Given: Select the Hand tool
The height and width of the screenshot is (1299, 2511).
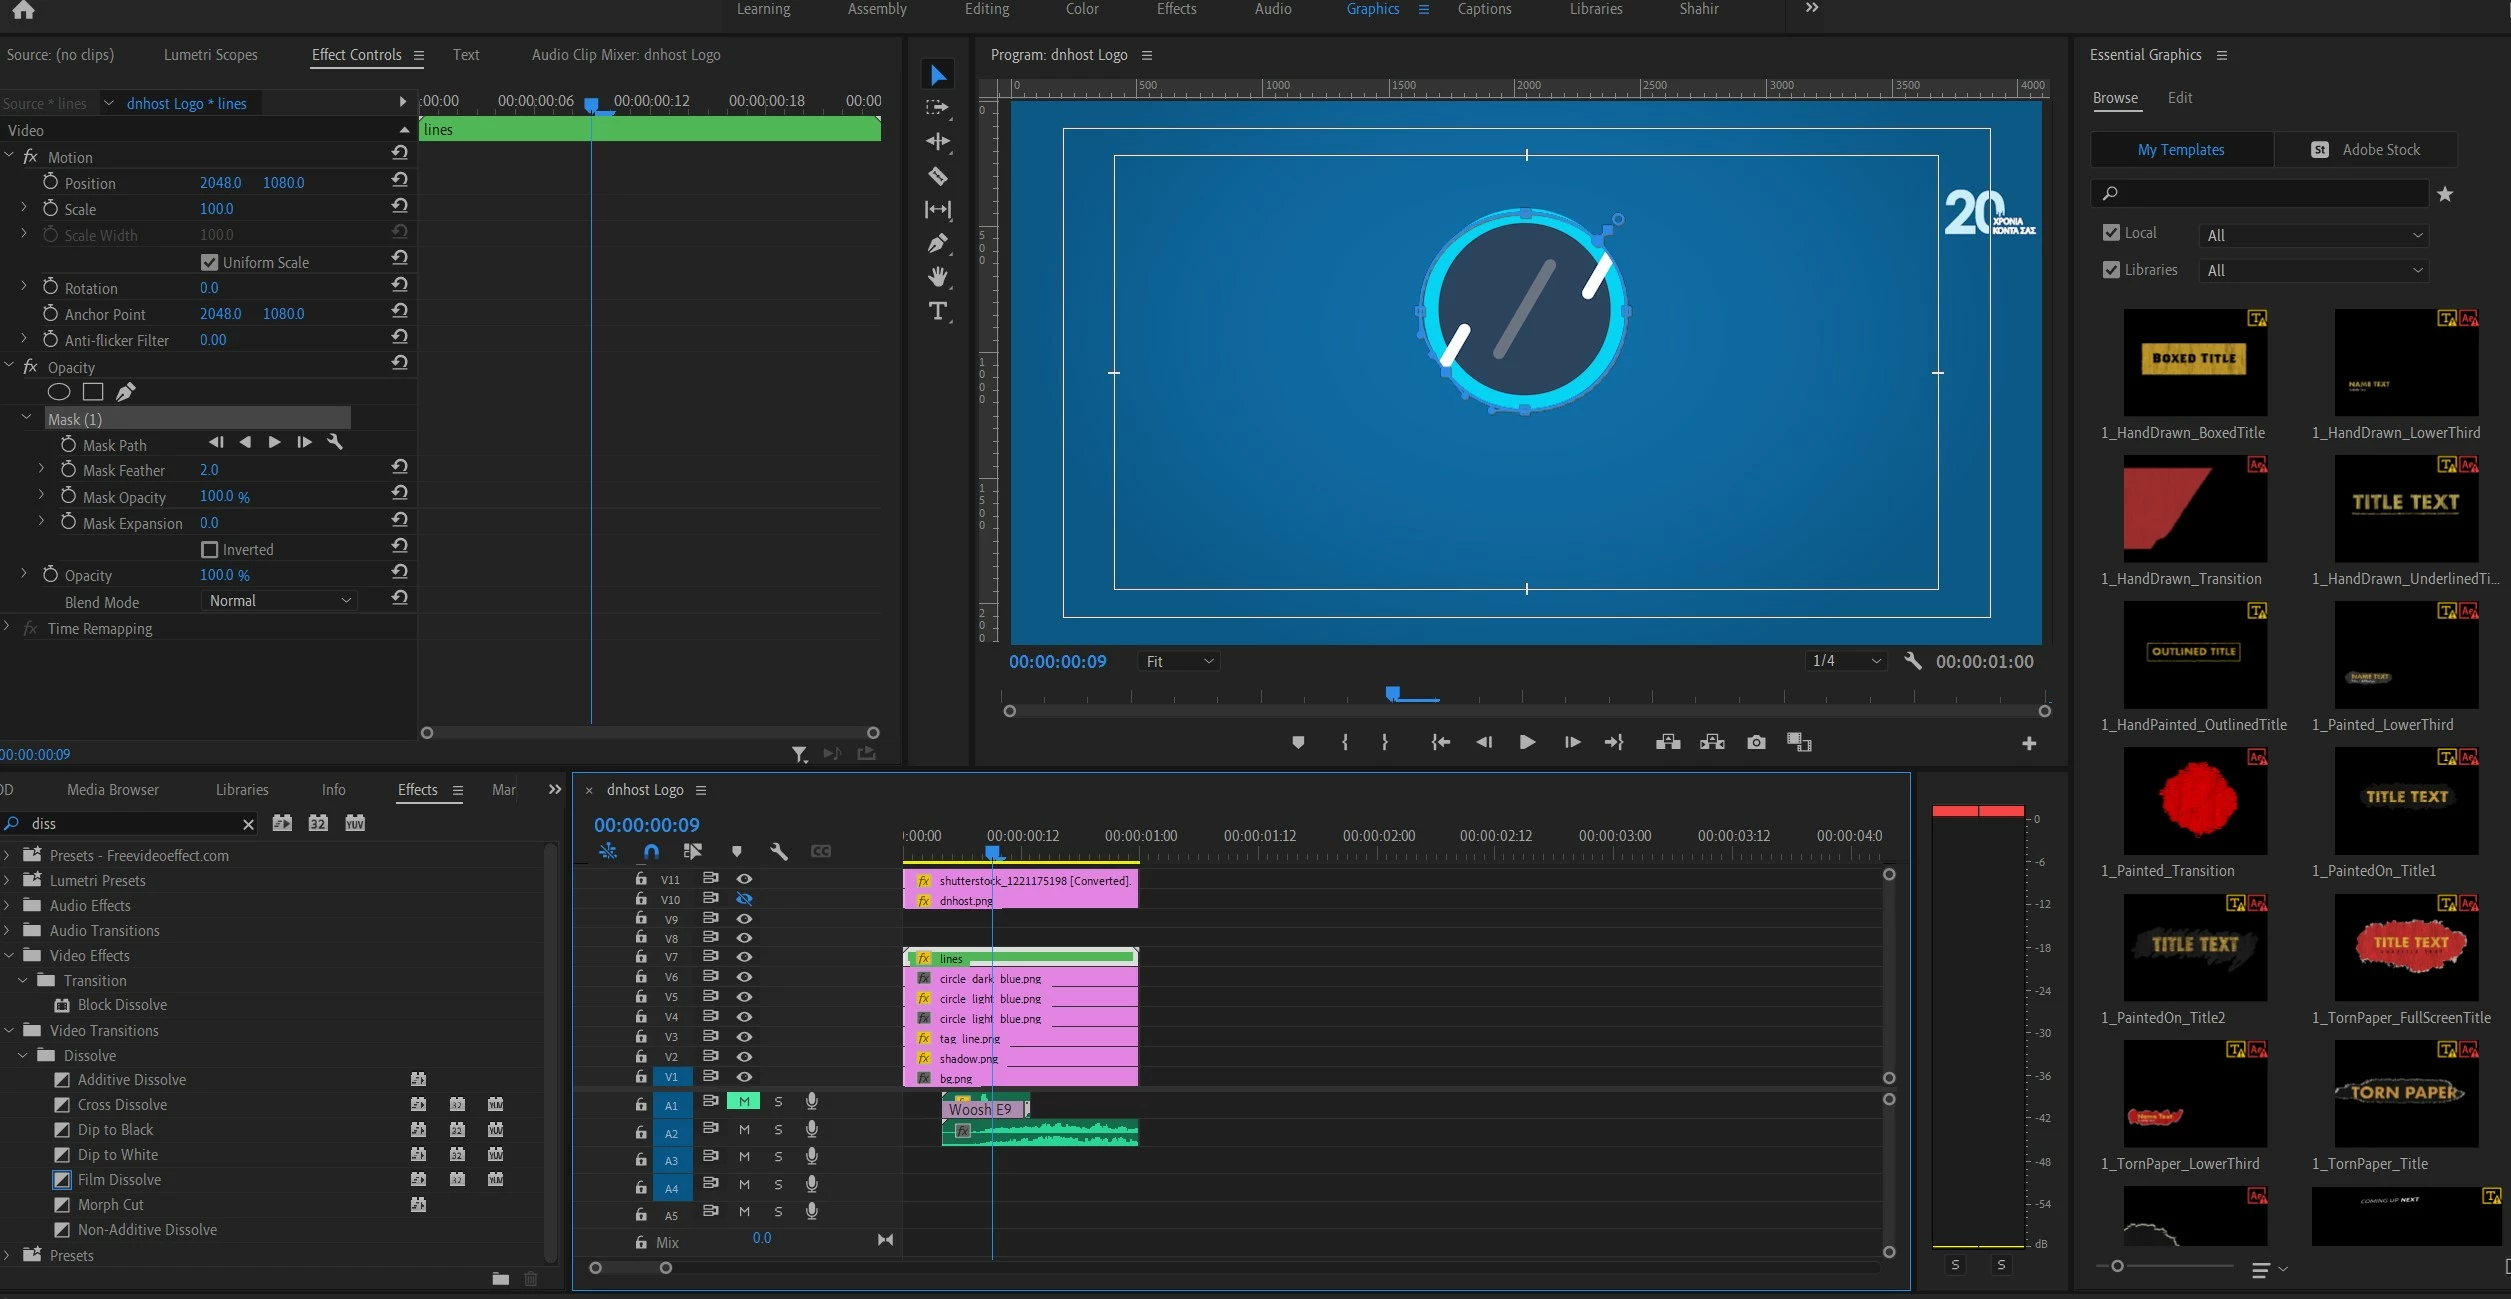Looking at the screenshot, I should coord(937,277).
